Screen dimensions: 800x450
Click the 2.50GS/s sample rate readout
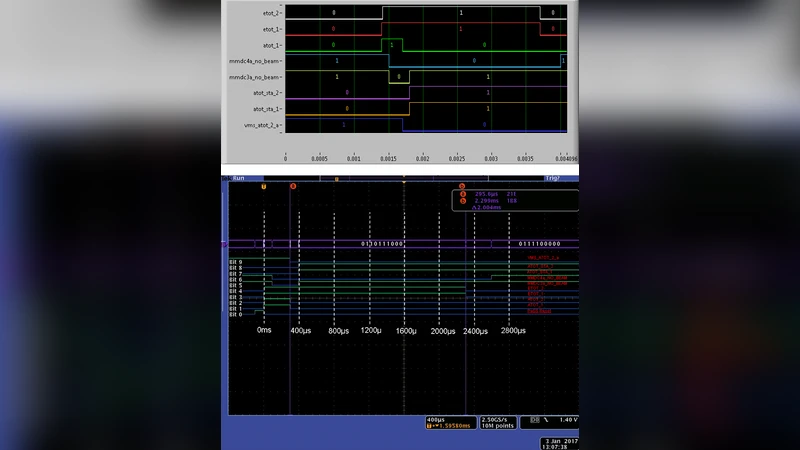(496, 419)
